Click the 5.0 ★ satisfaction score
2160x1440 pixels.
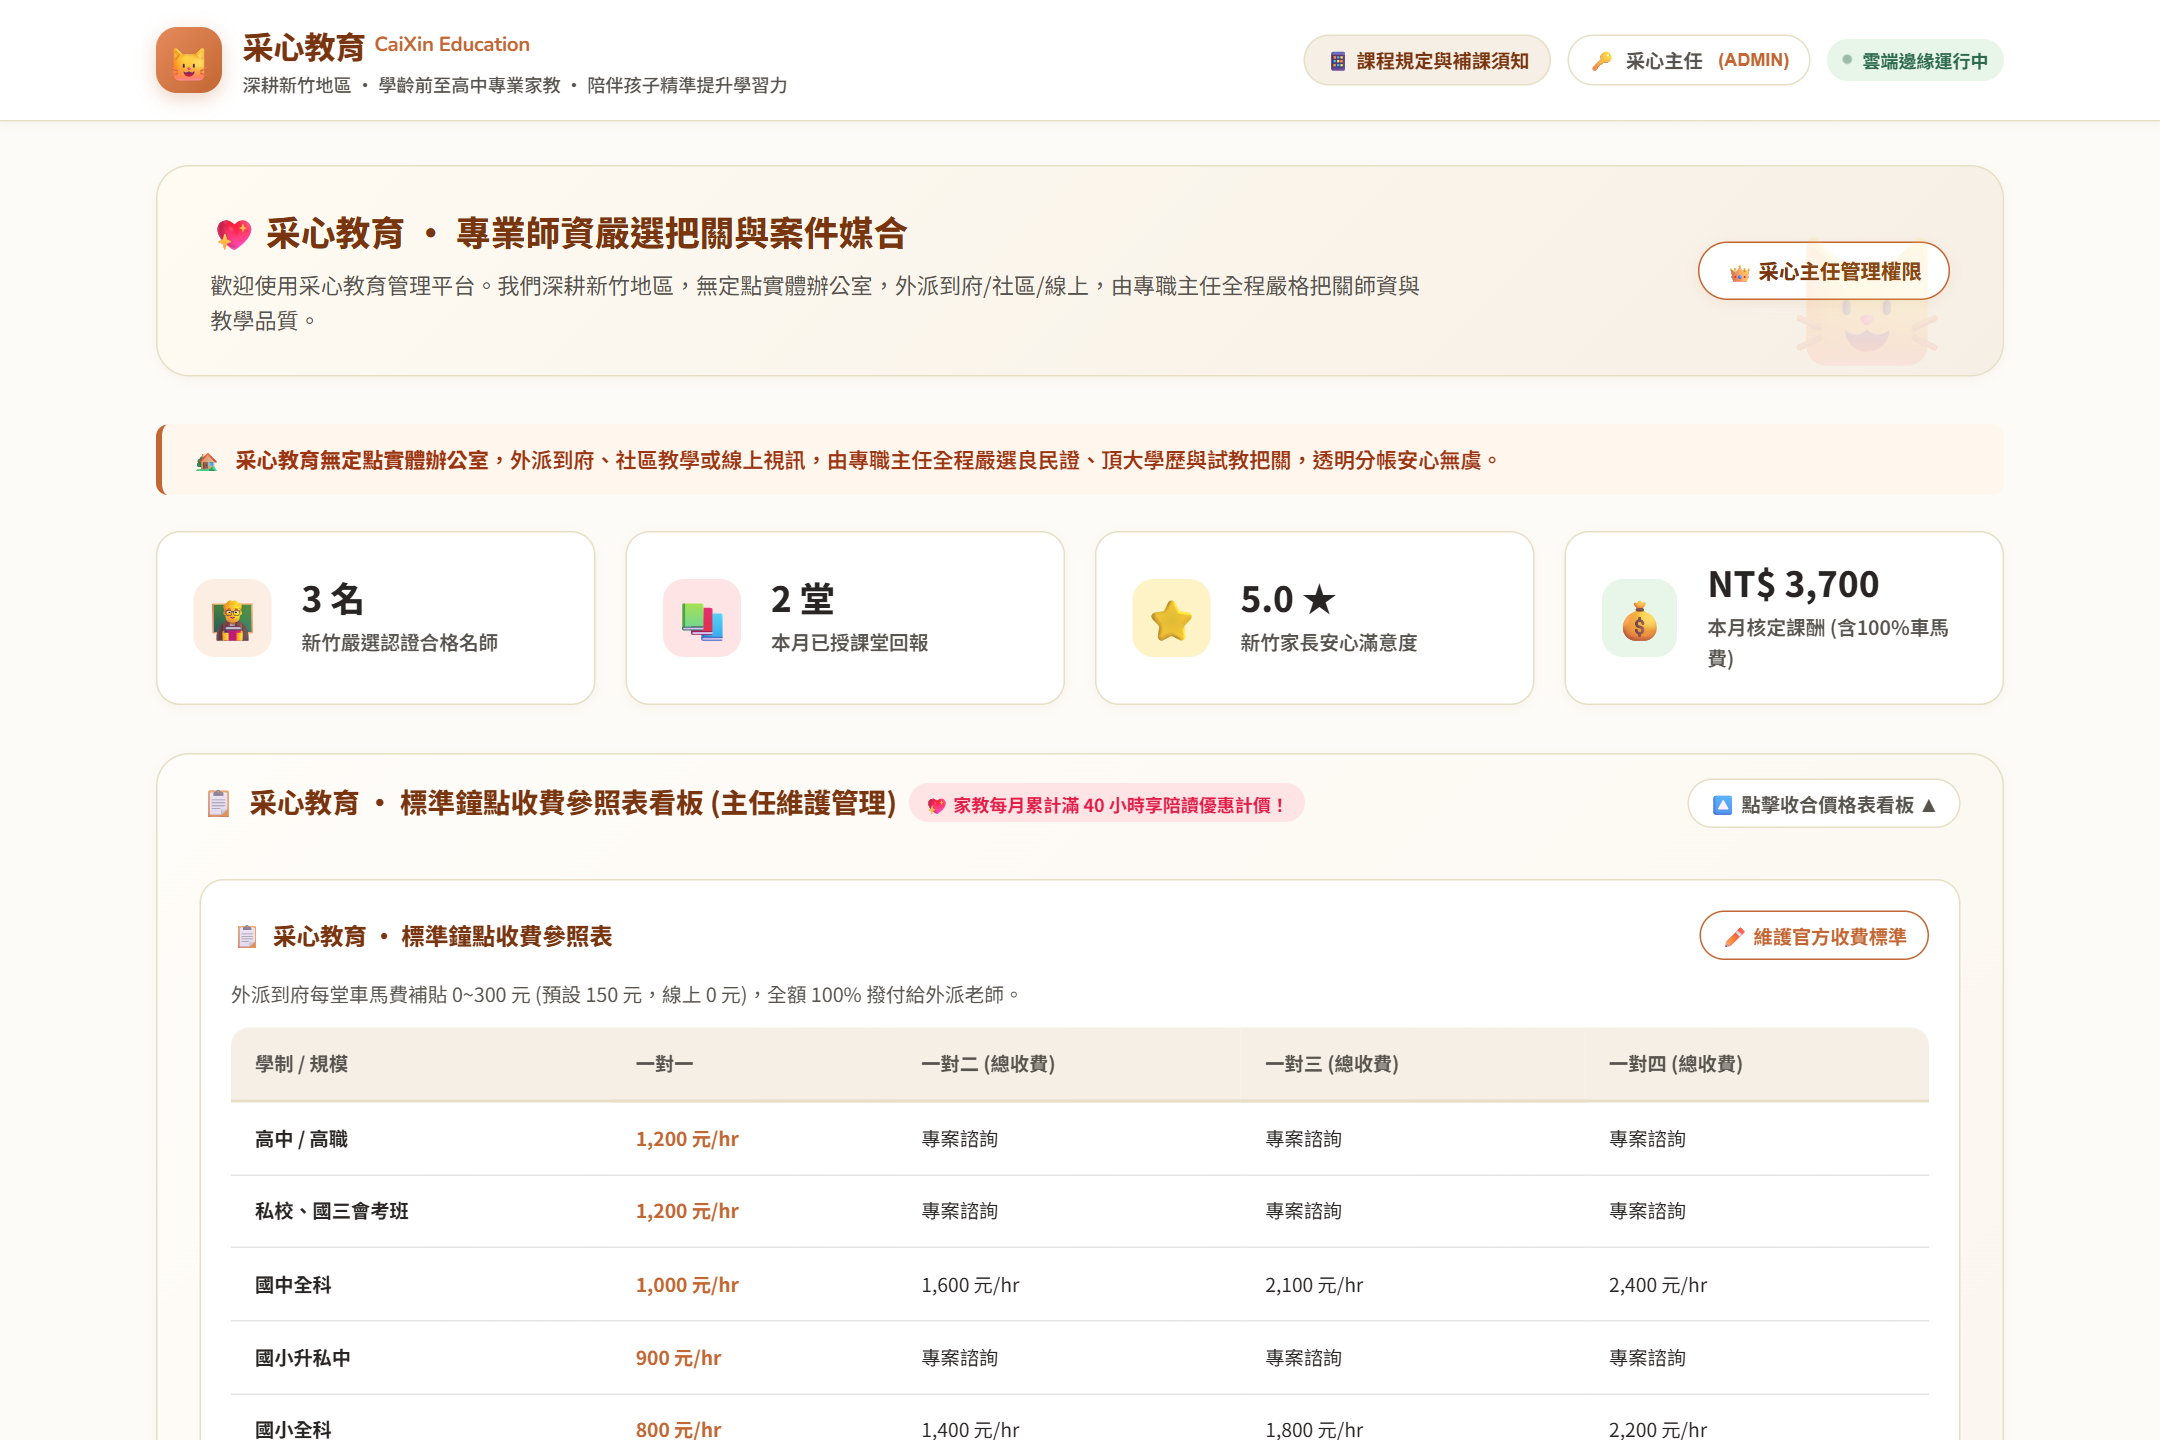(x=1288, y=600)
